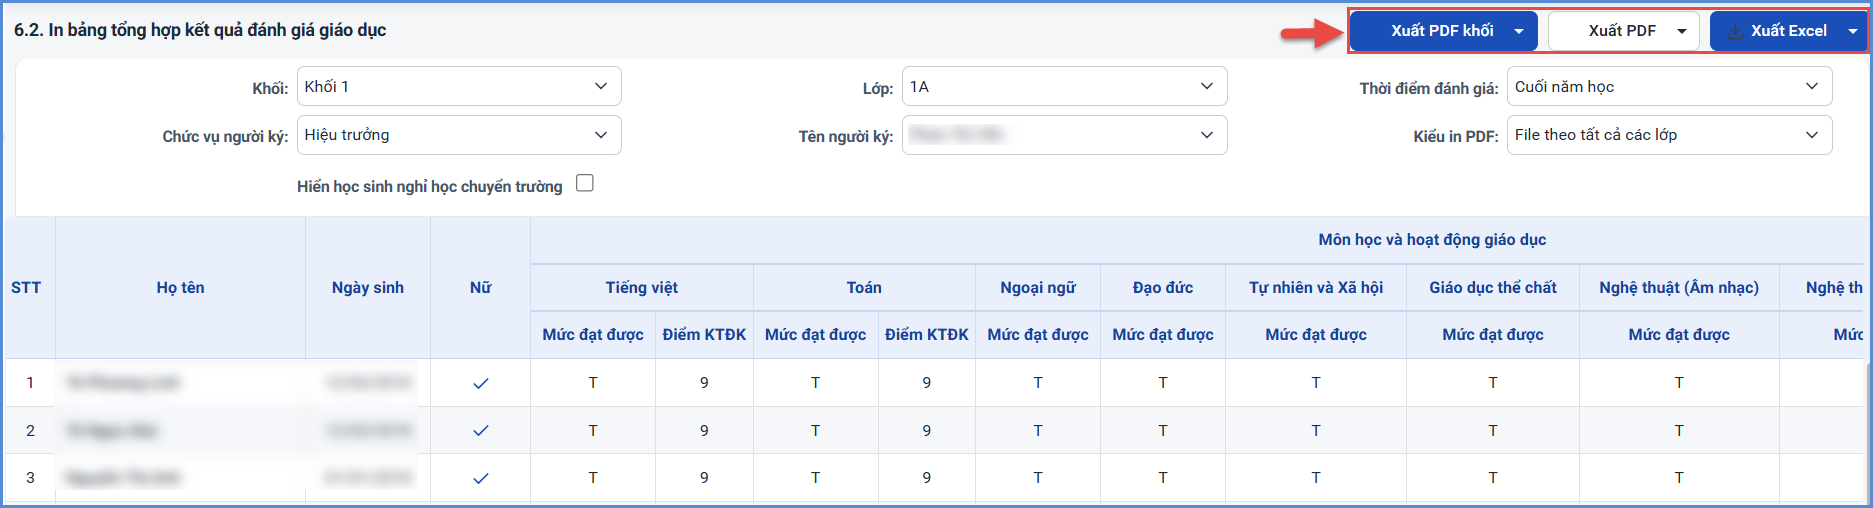Click row 1 Ngoại ngữ level T
Screen dimensions: 1873x508
(x=1038, y=383)
